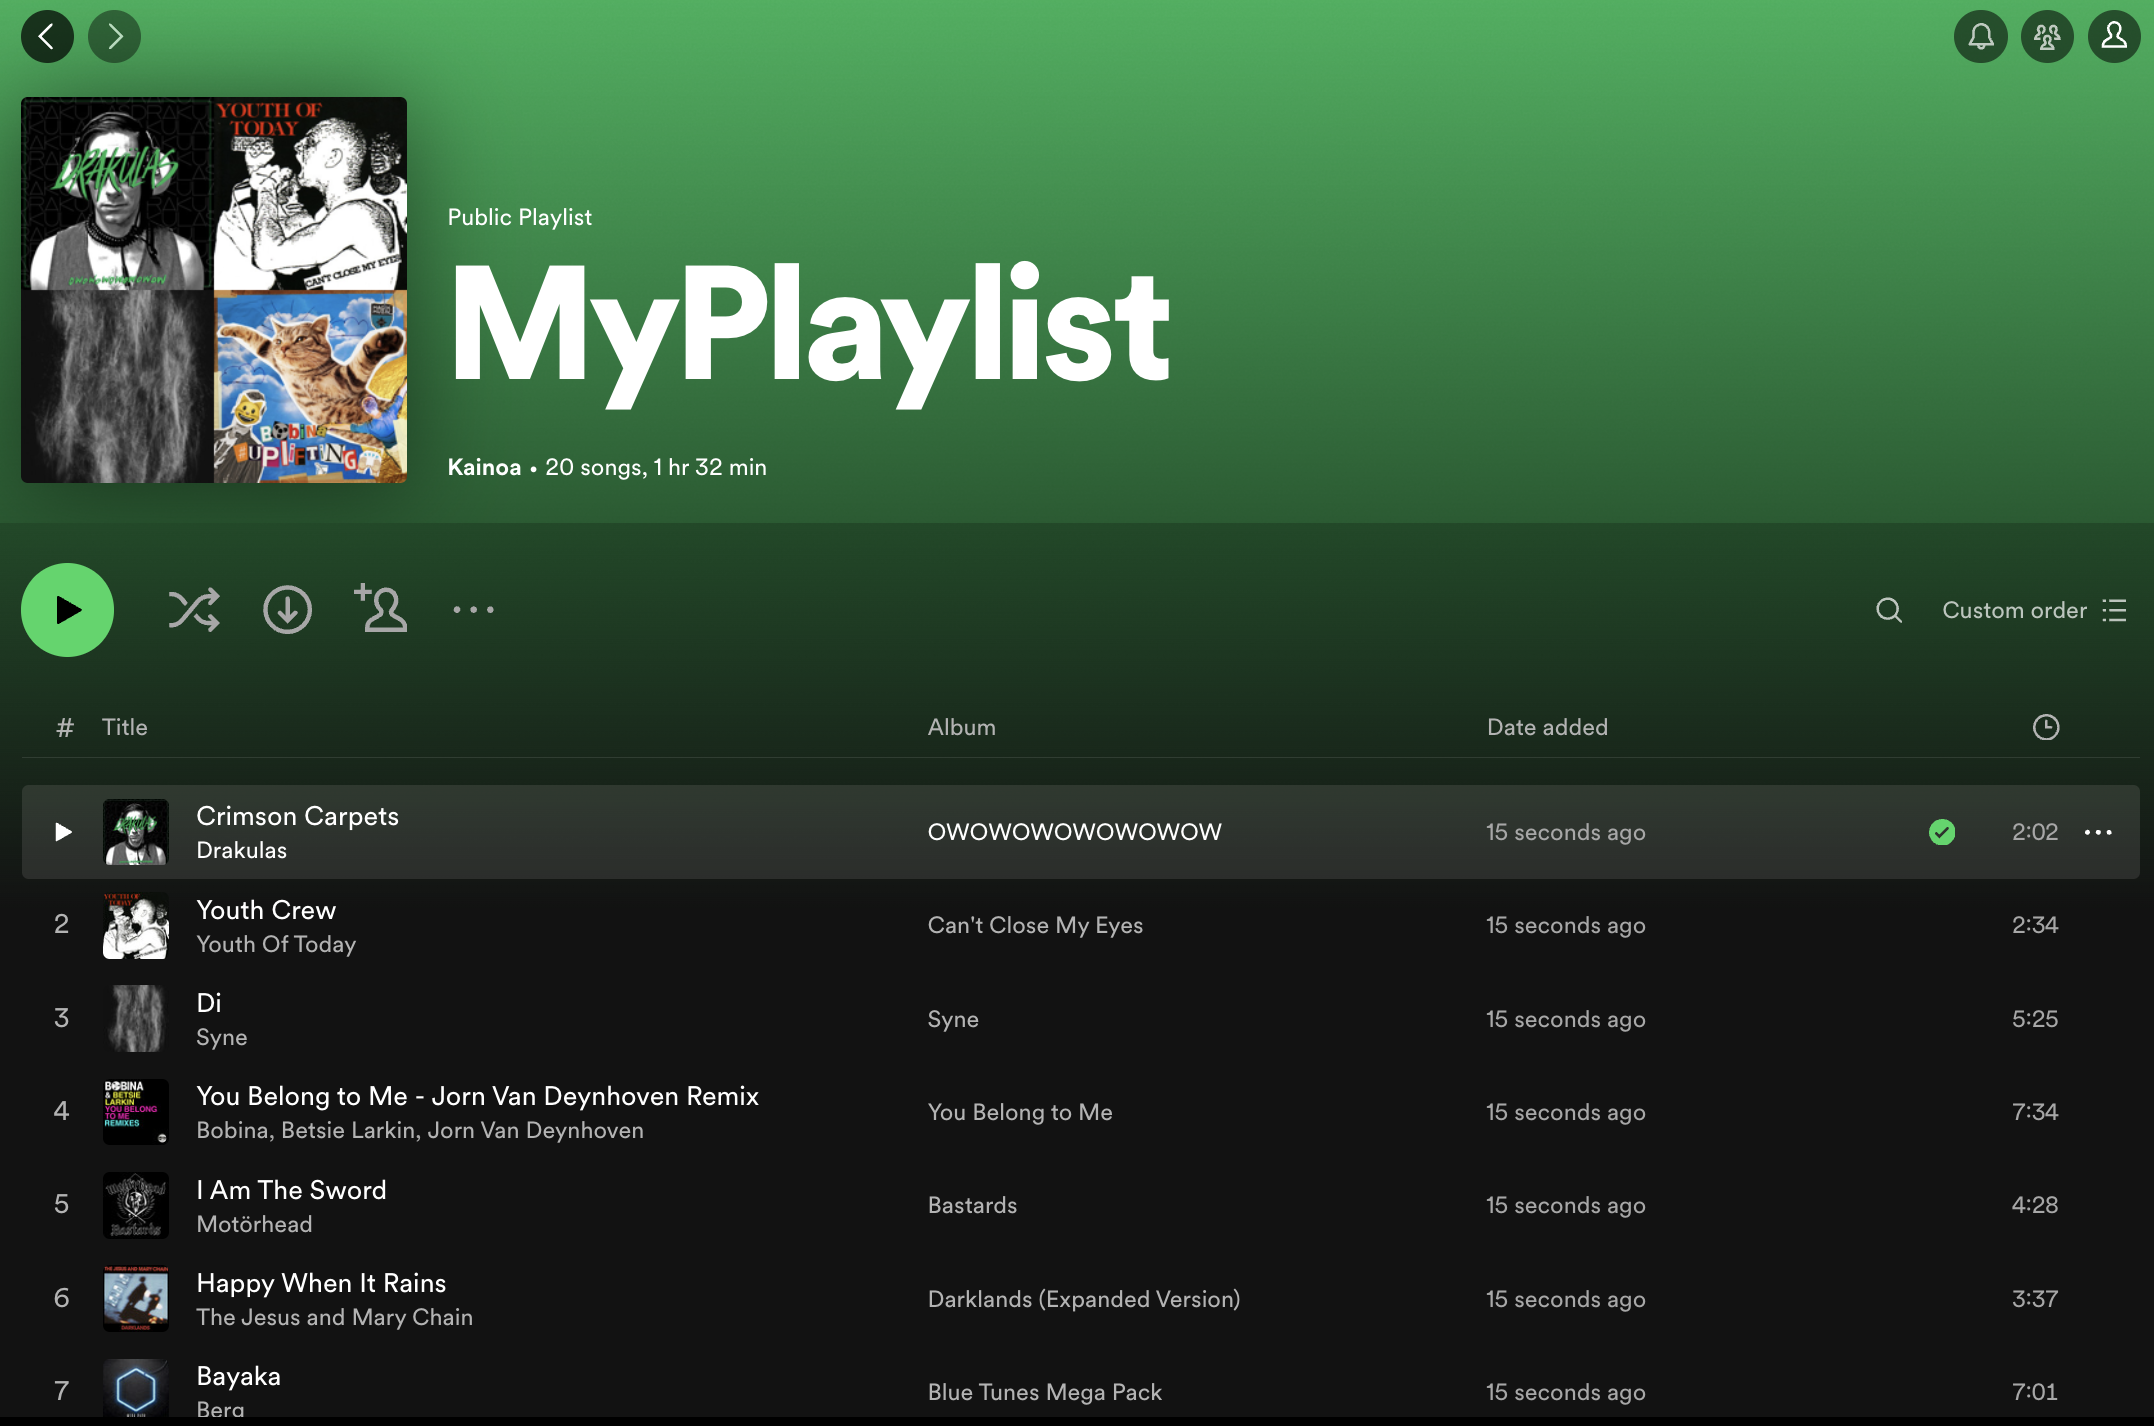
Task: Click the MyPlaylist cover art collage
Action: [x=214, y=290]
